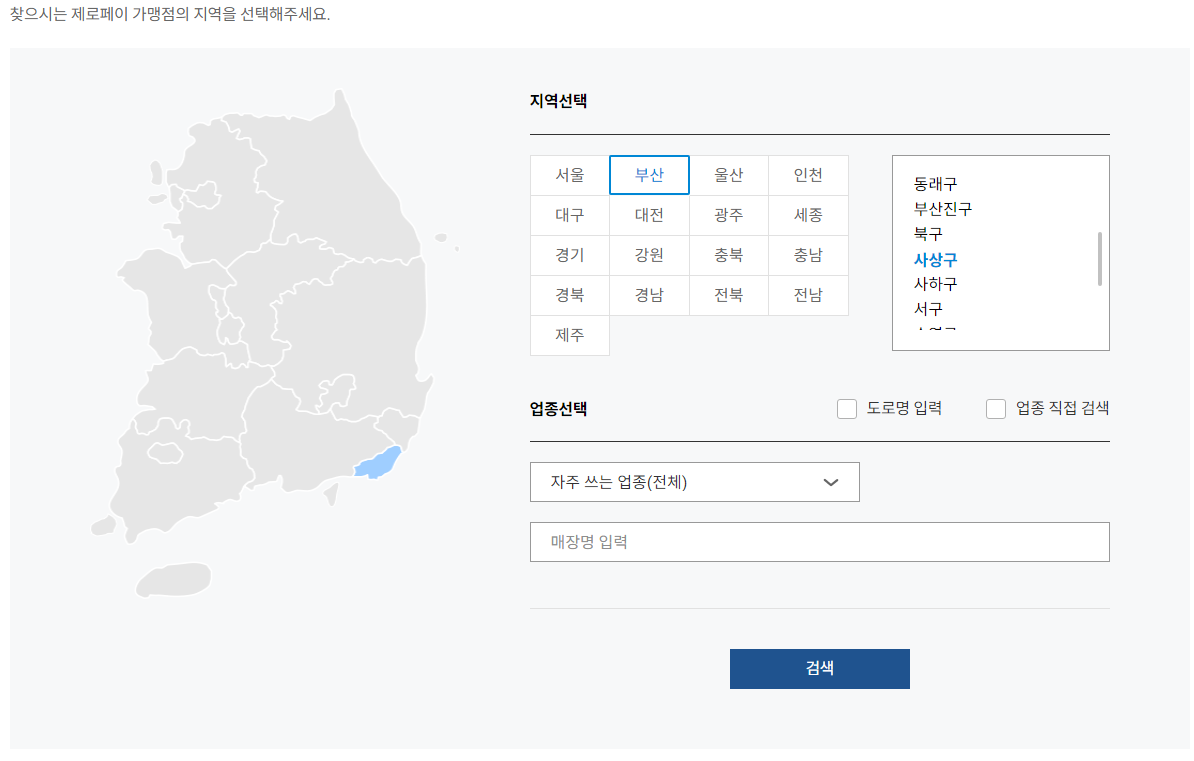The image size is (1194, 761).
Task: Select 동래구 in the district list
Action: tap(935, 184)
